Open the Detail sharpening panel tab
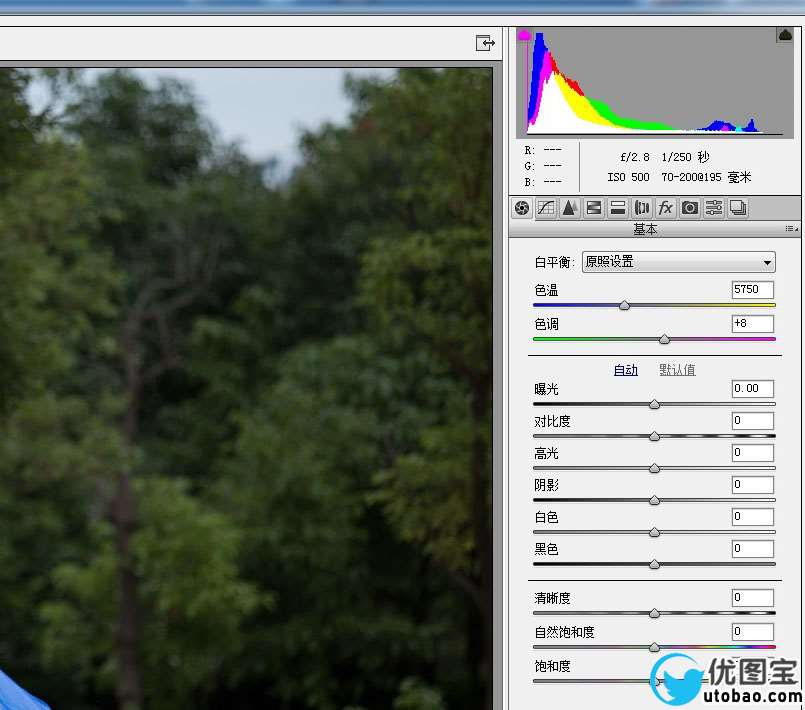 569,208
